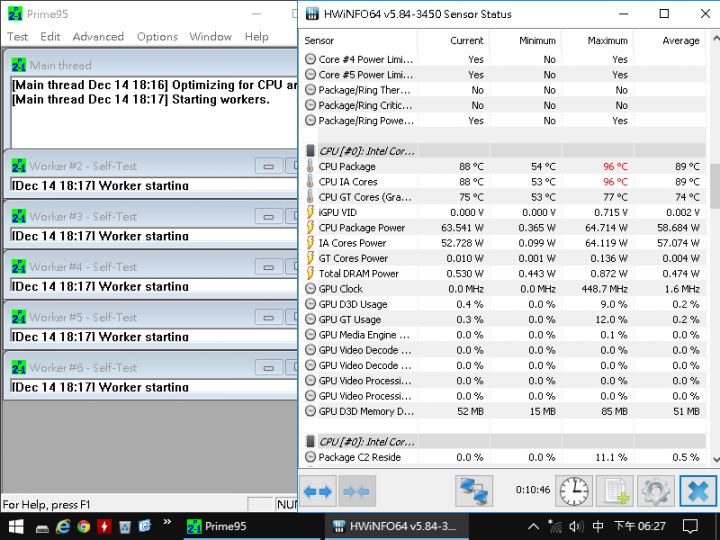Click system clock showing 06:27

point(640,526)
